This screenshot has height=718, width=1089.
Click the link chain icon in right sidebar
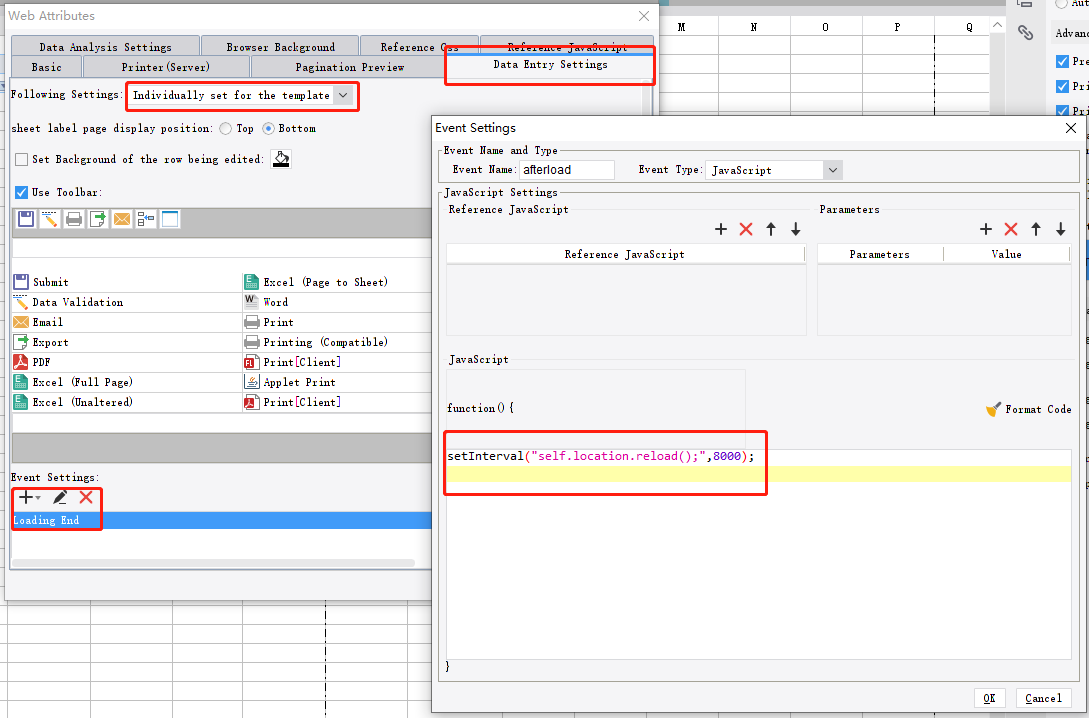click(1025, 32)
